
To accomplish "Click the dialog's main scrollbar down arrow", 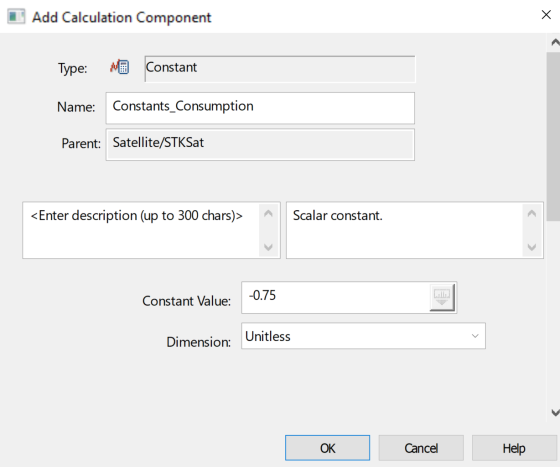I will coord(555,413).
